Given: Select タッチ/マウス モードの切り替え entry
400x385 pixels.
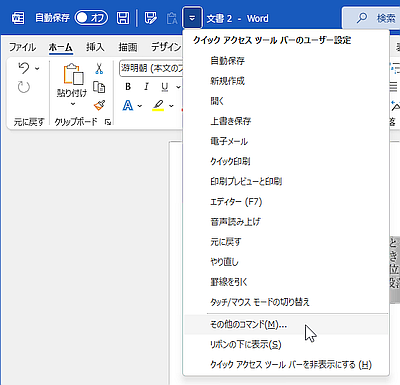Looking at the screenshot, I should (286, 302).
